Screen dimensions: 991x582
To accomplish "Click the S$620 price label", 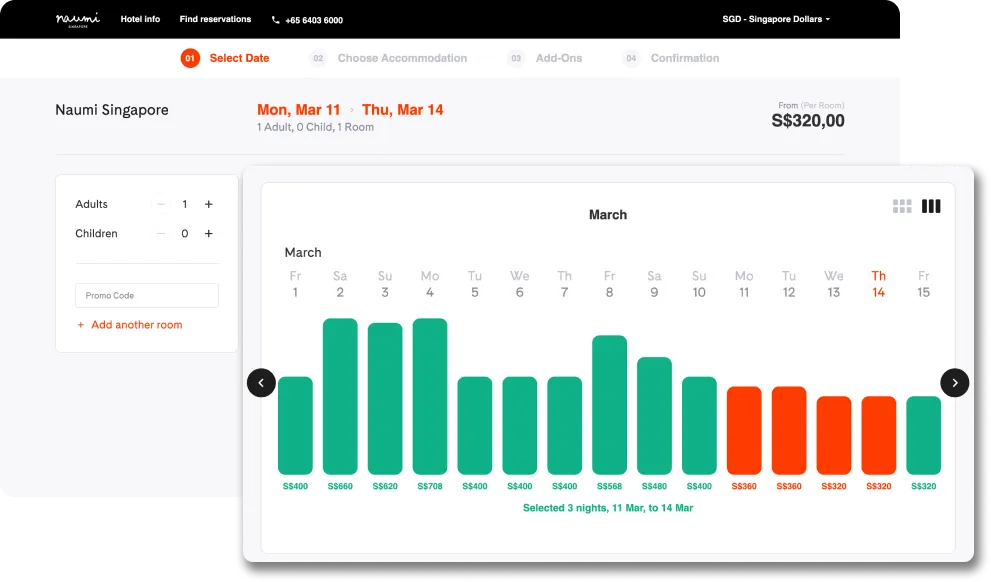I will click(385, 487).
